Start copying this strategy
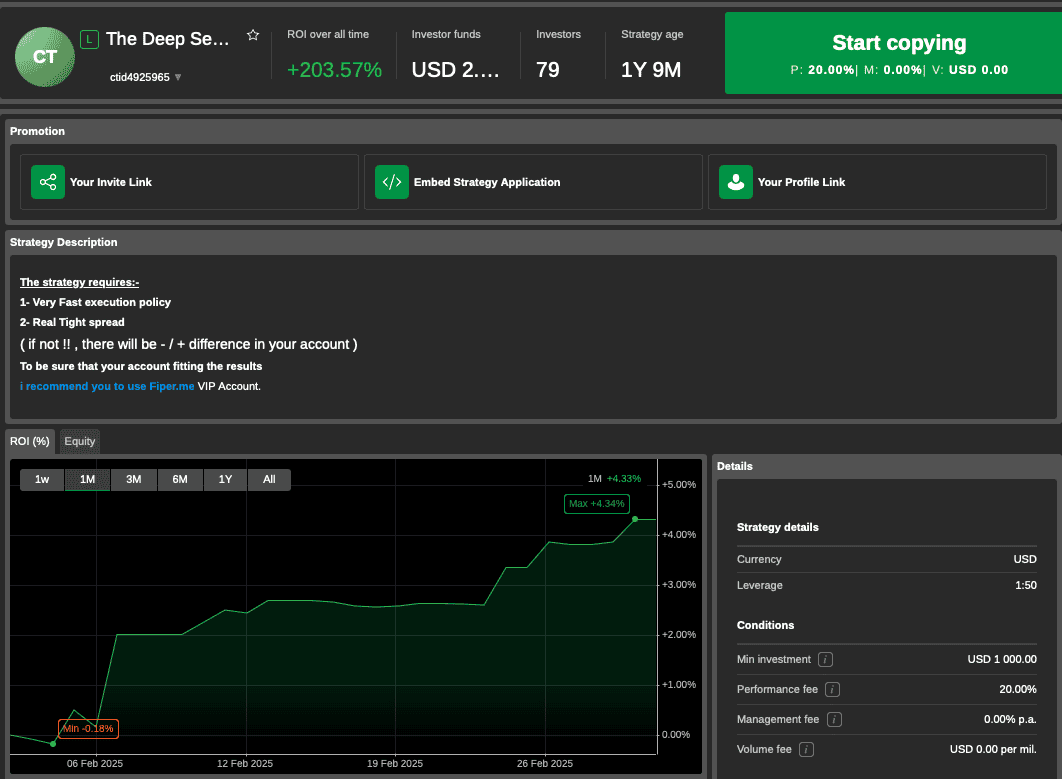1062x779 pixels. (x=893, y=53)
